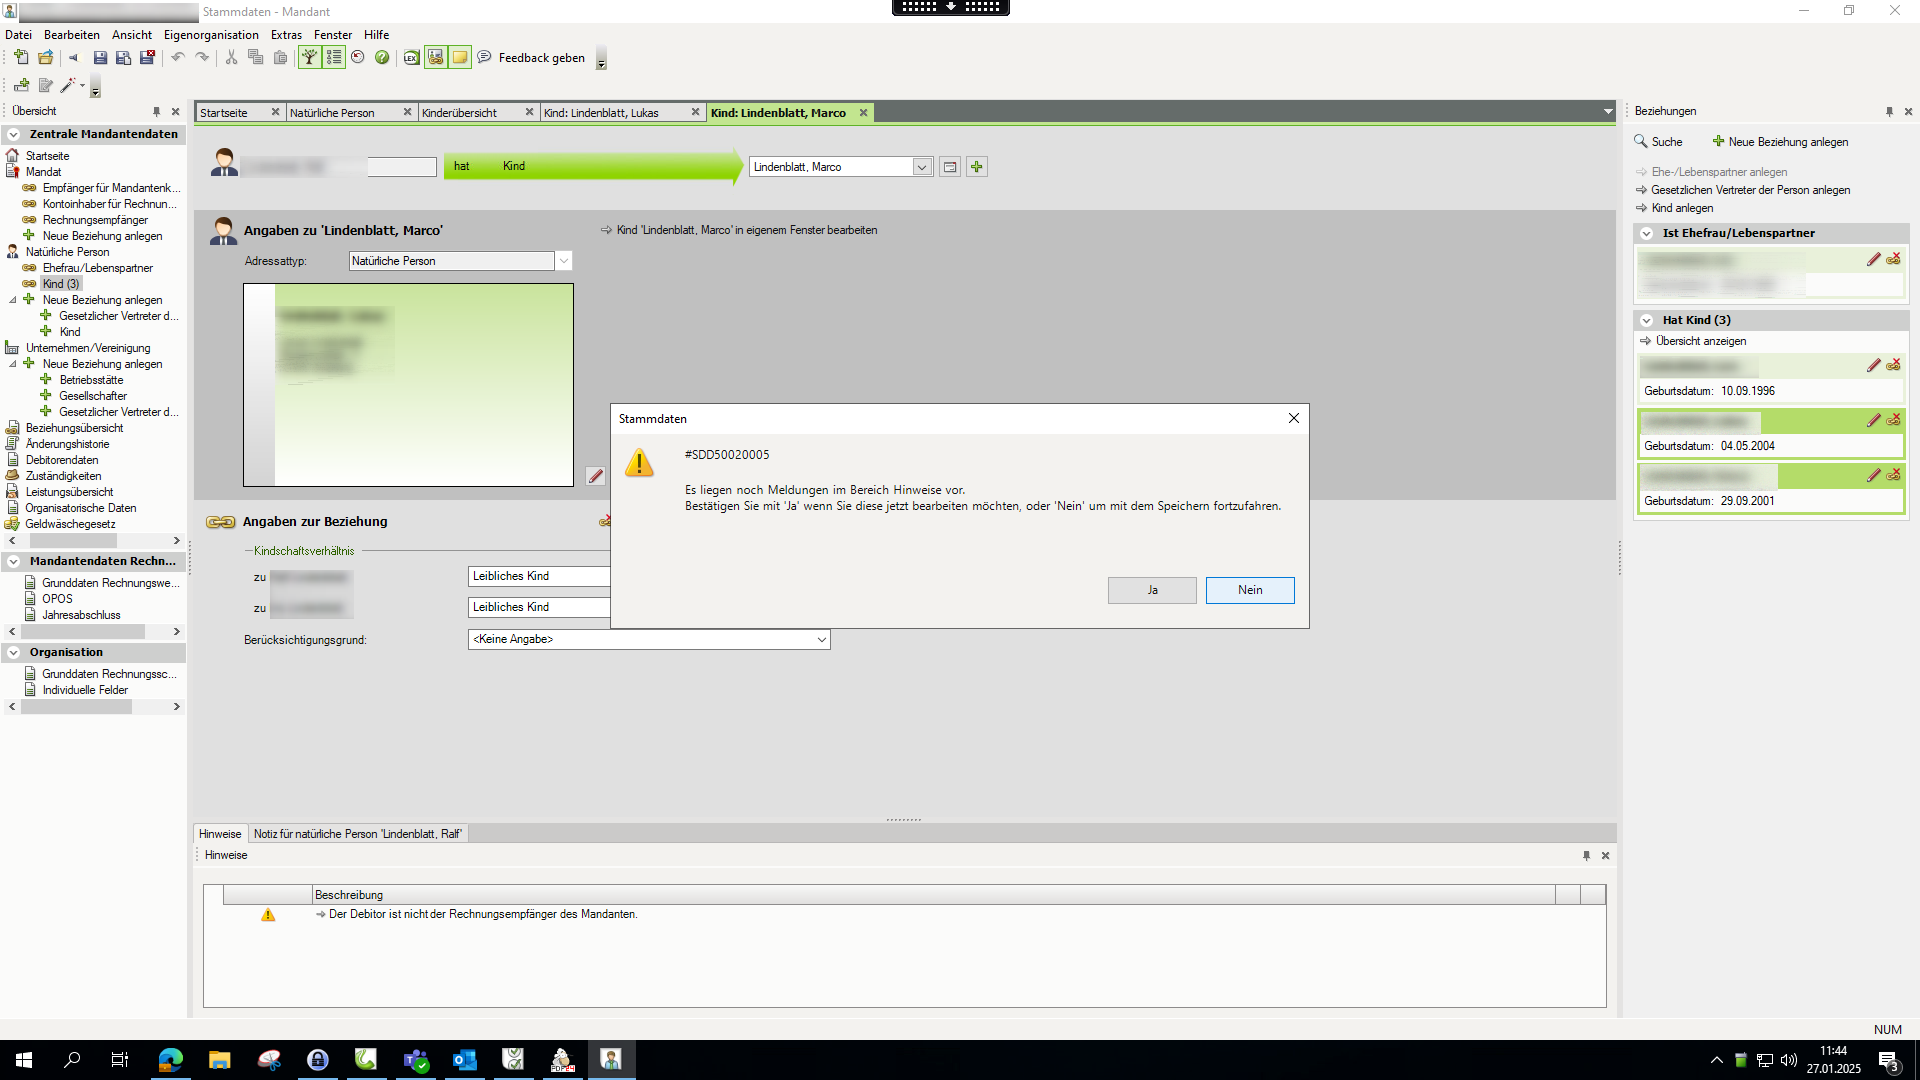Click the Kind anlegen link

point(1682,208)
